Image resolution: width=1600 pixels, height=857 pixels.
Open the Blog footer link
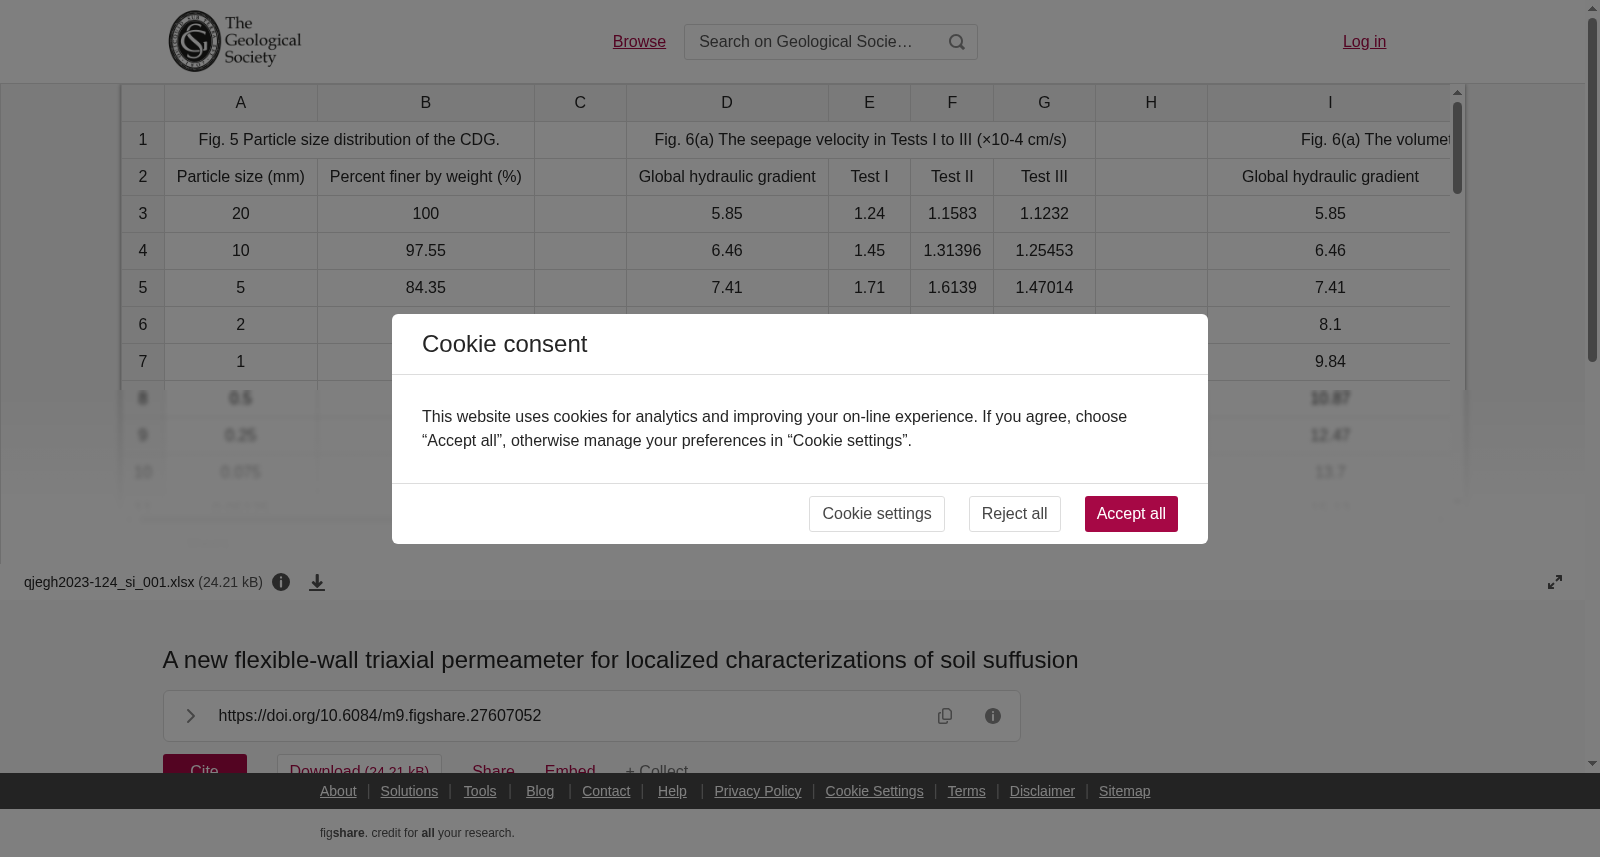point(540,791)
